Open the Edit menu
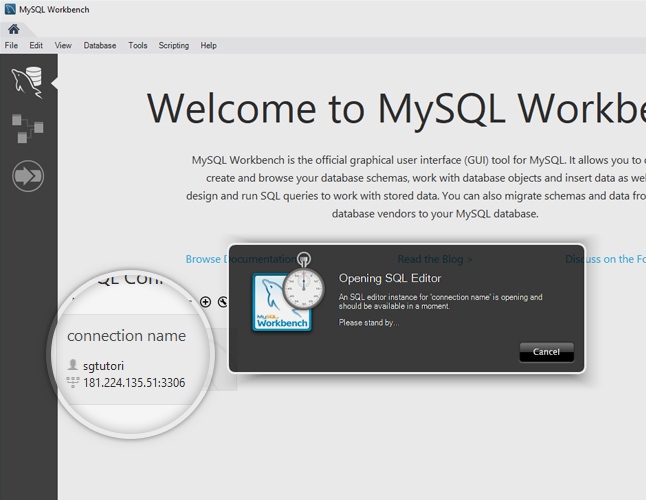 click(36, 45)
